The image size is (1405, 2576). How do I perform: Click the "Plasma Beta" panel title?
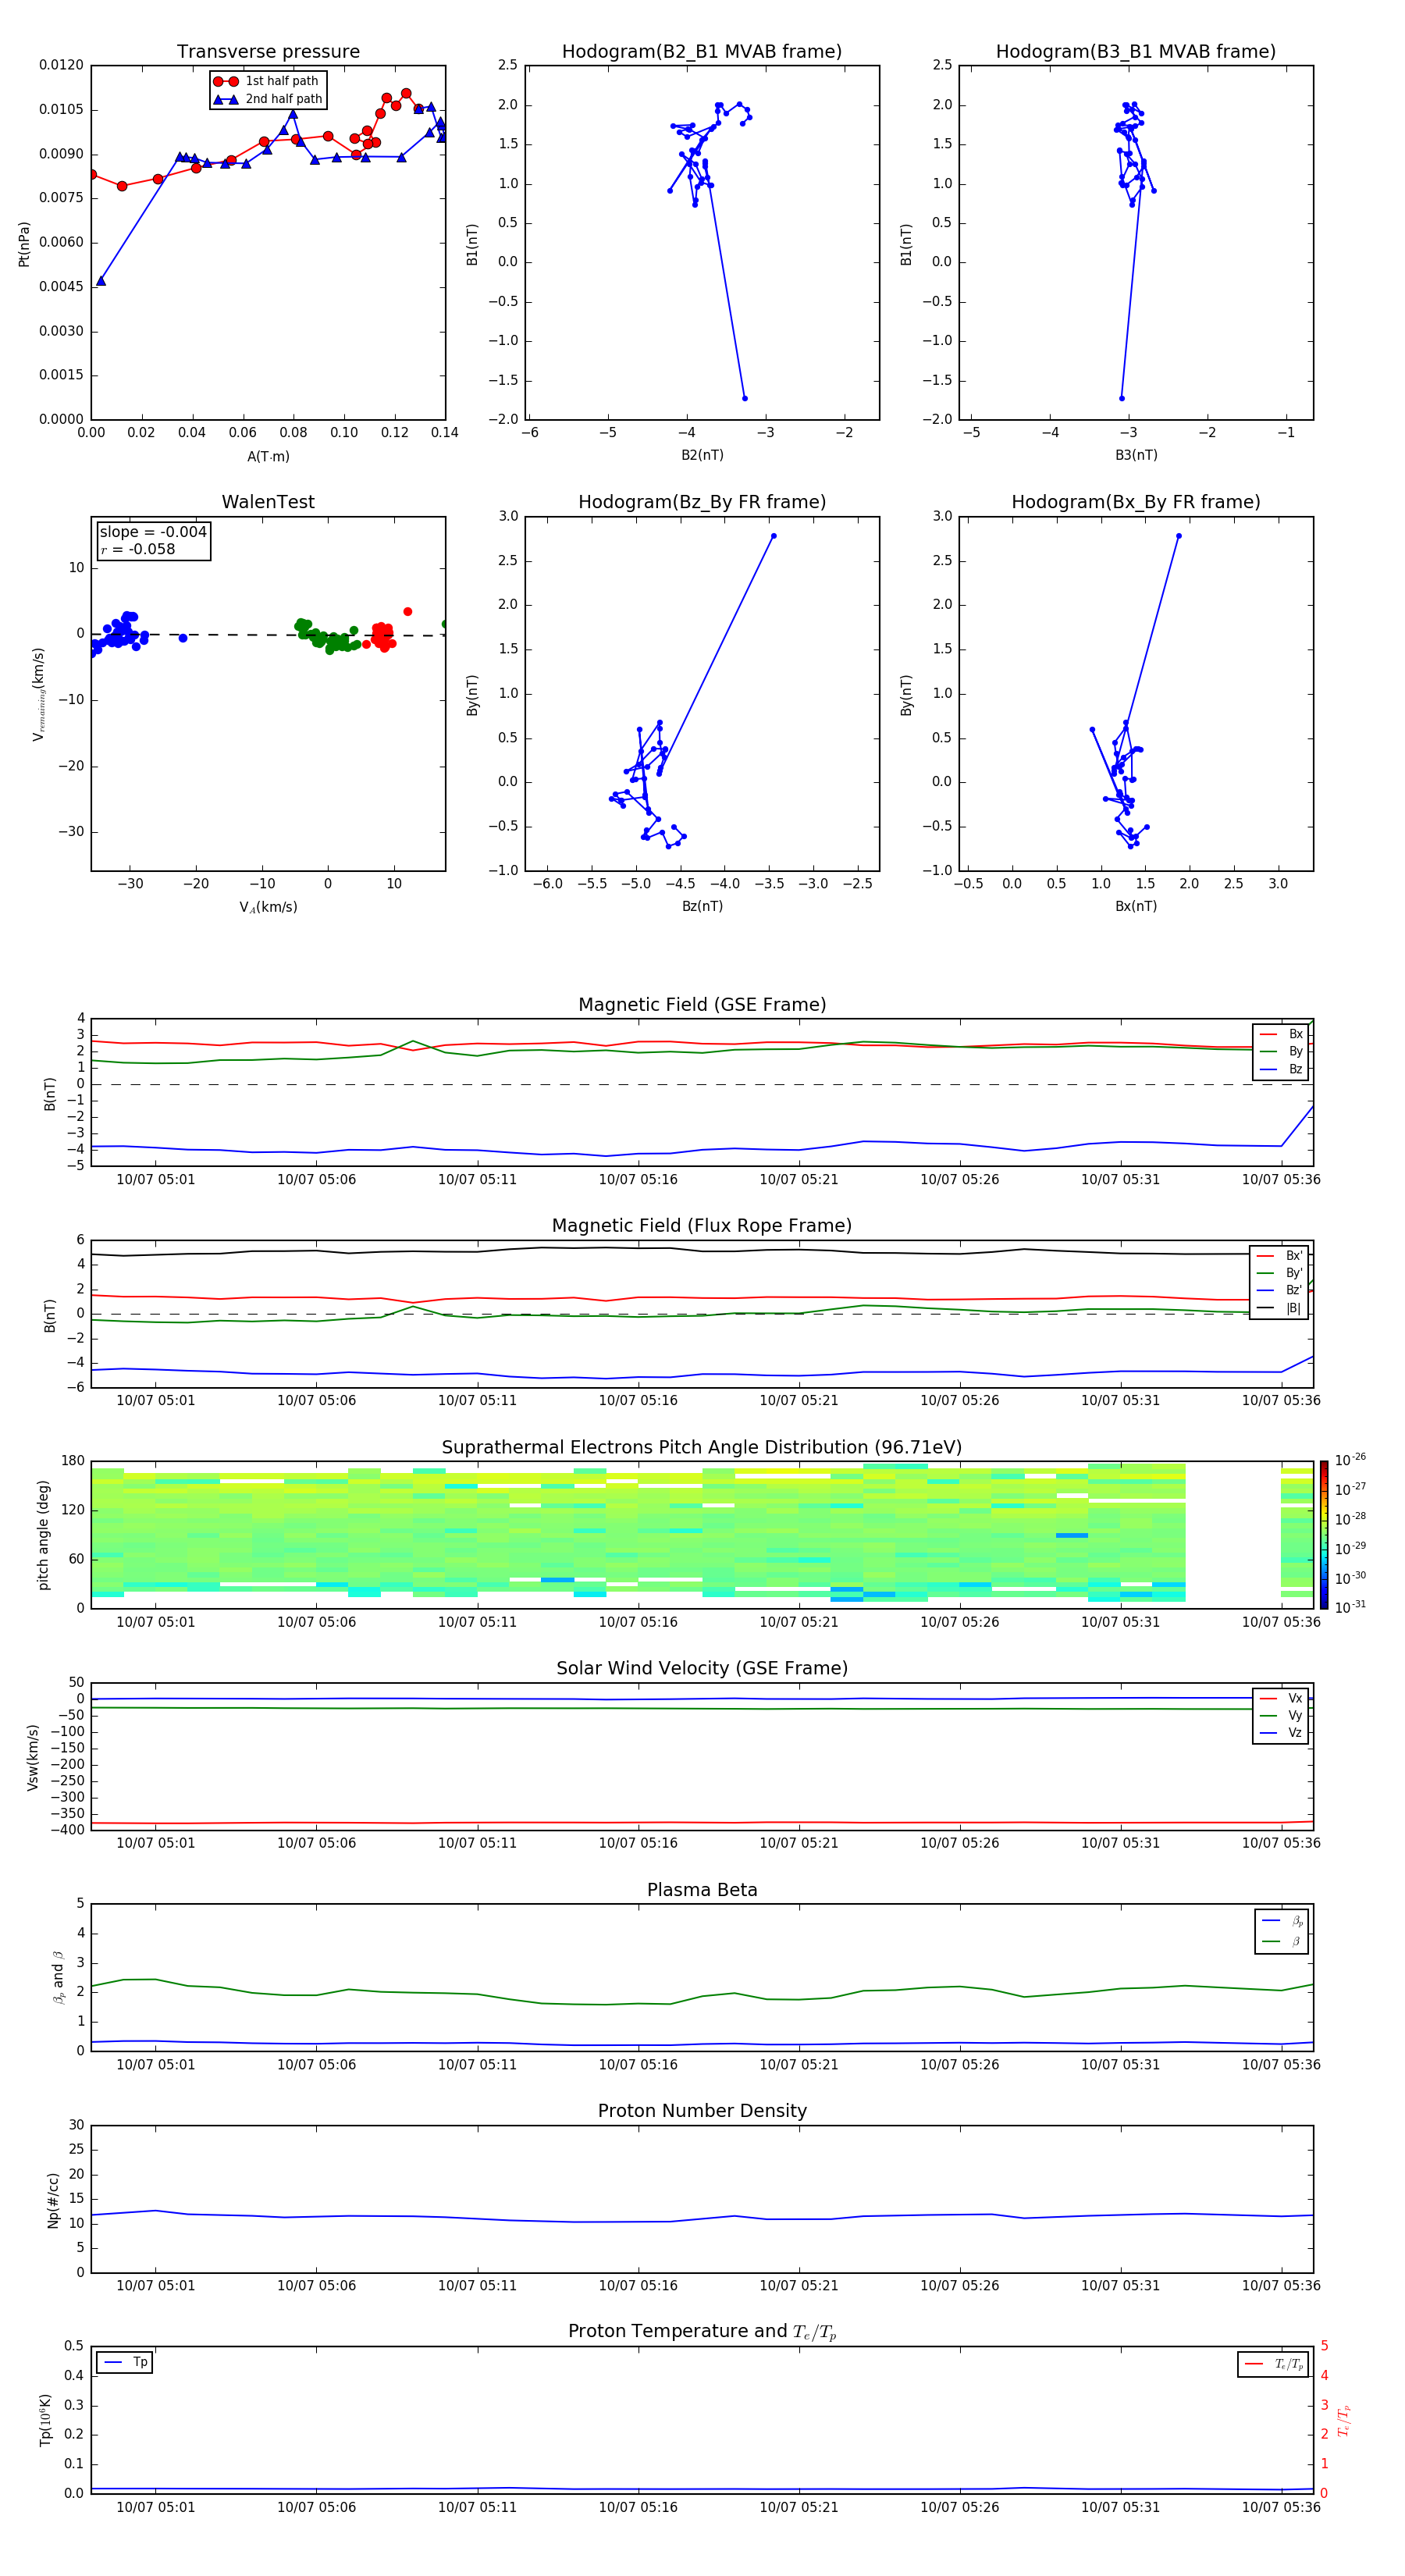pyautogui.click(x=702, y=1891)
